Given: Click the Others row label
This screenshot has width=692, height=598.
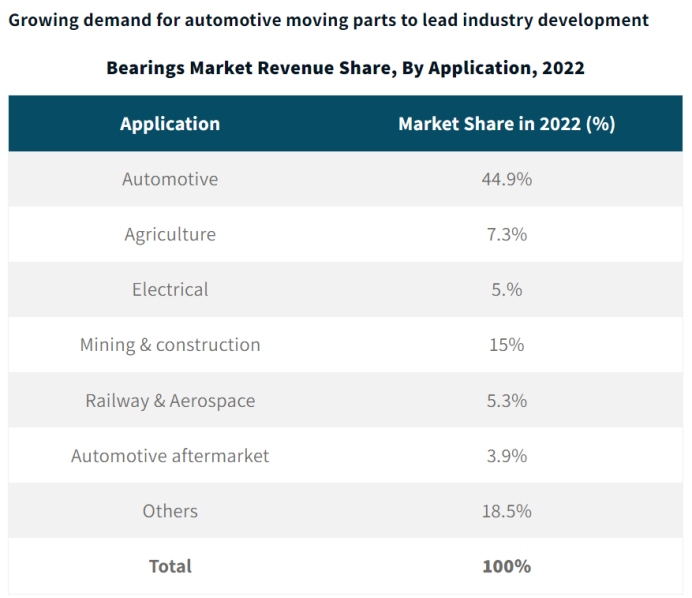Looking at the screenshot, I should coord(170,511).
